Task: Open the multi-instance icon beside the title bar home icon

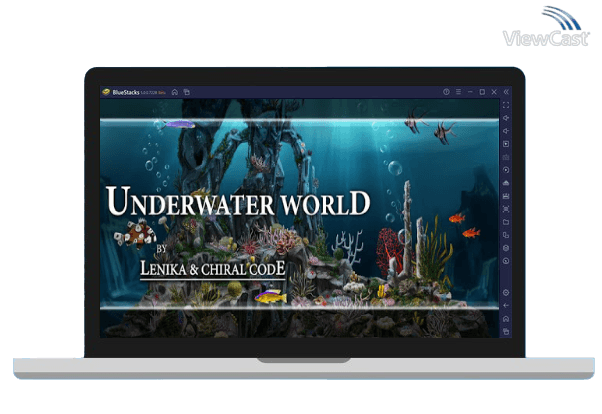Action: (187, 92)
